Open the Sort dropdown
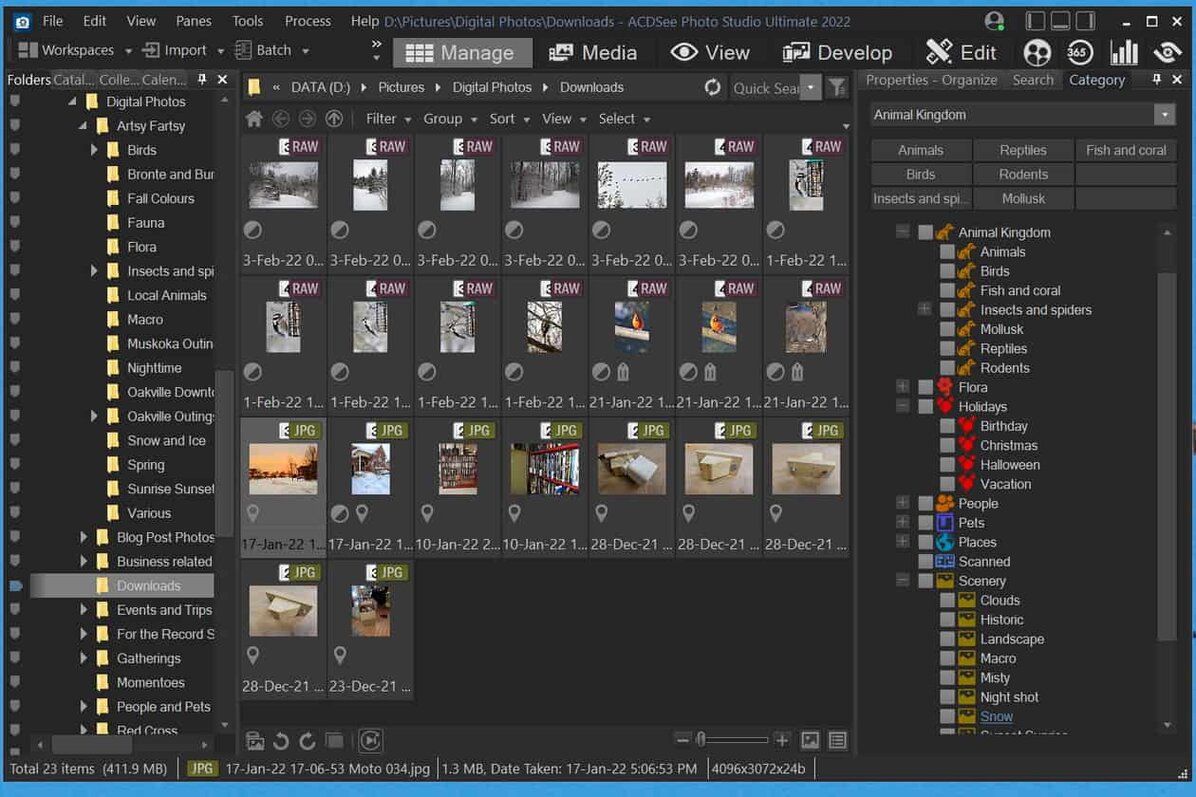1196x797 pixels. click(508, 119)
